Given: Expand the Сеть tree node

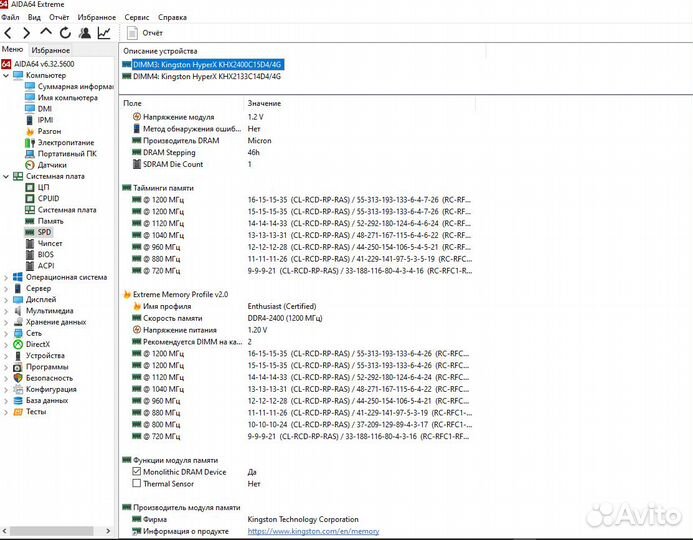Looking at the screenshot, I should point(6,333).
